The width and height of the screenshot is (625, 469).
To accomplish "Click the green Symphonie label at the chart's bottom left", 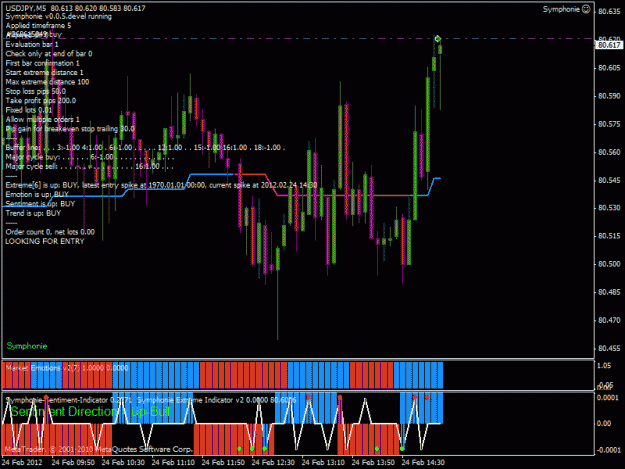I will pos(27,346).
